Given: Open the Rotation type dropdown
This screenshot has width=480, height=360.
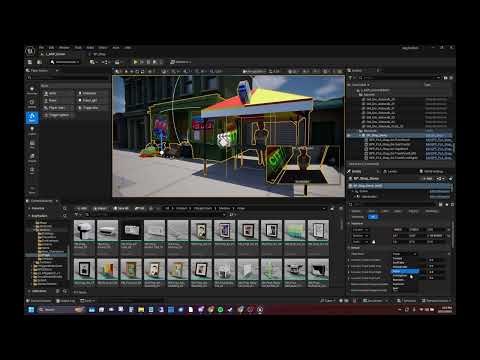Looking at the screenshot, I should pos(360,236).
